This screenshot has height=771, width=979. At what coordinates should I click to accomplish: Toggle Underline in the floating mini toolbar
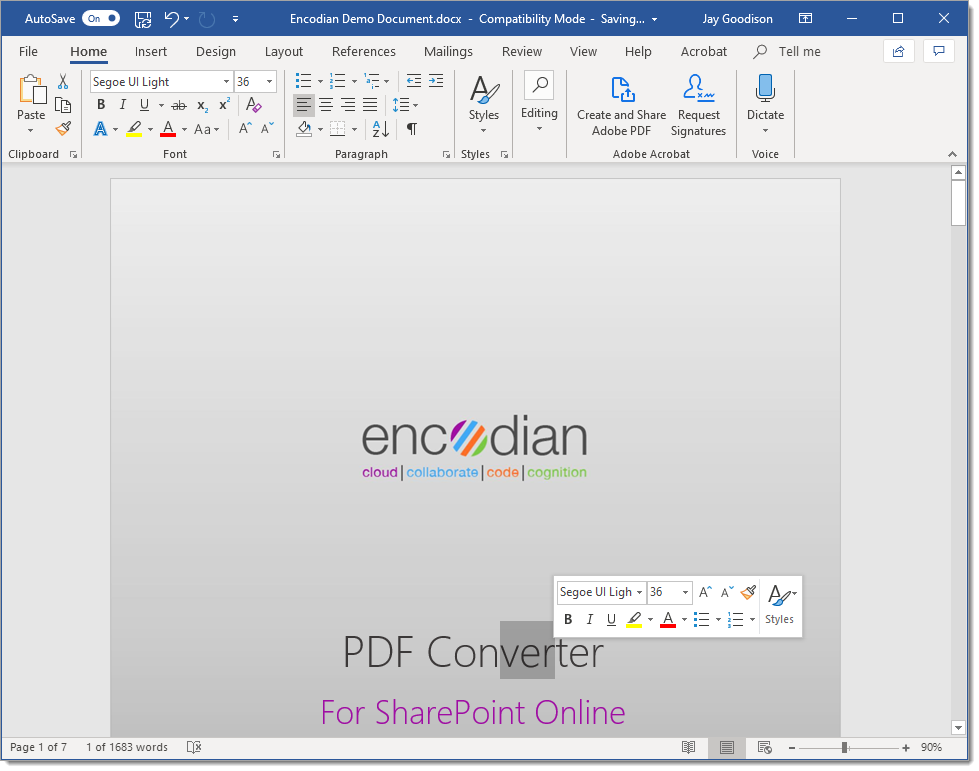click(611, 619)
